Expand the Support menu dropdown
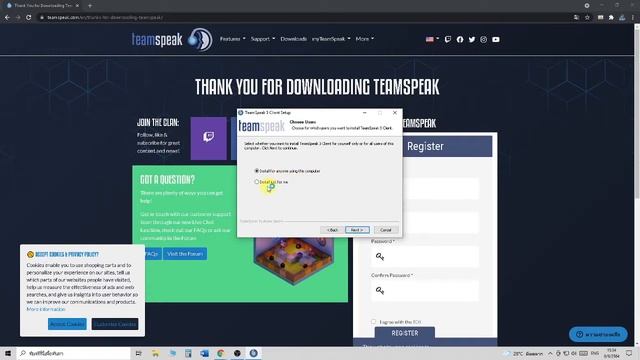Viewport: 640px width, 360px height. tap(263, 39)
